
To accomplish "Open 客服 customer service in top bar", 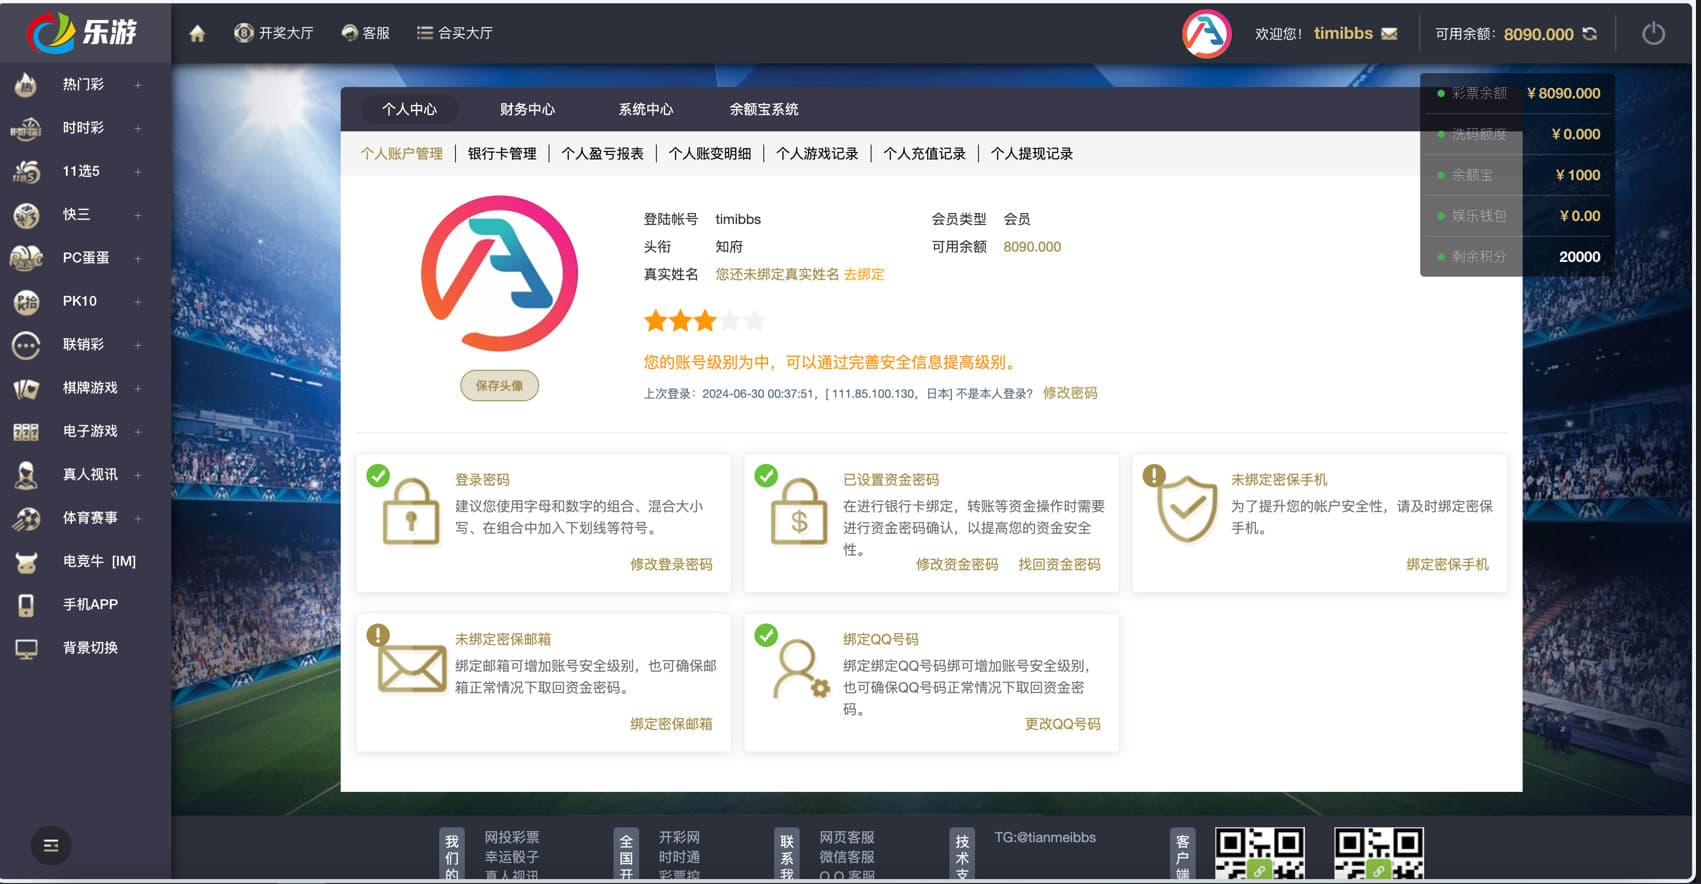I will (366, 33).
